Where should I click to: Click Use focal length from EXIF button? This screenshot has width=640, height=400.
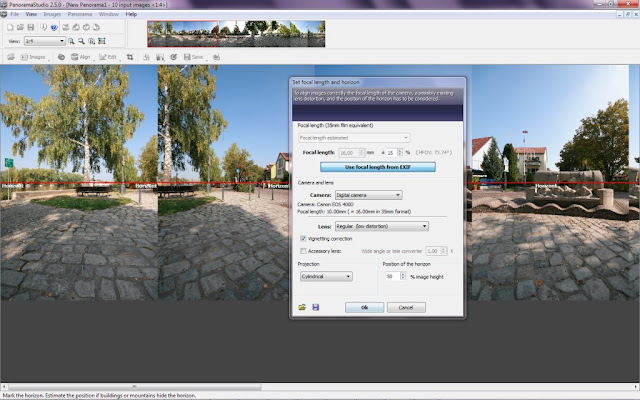tap(378, 167)
